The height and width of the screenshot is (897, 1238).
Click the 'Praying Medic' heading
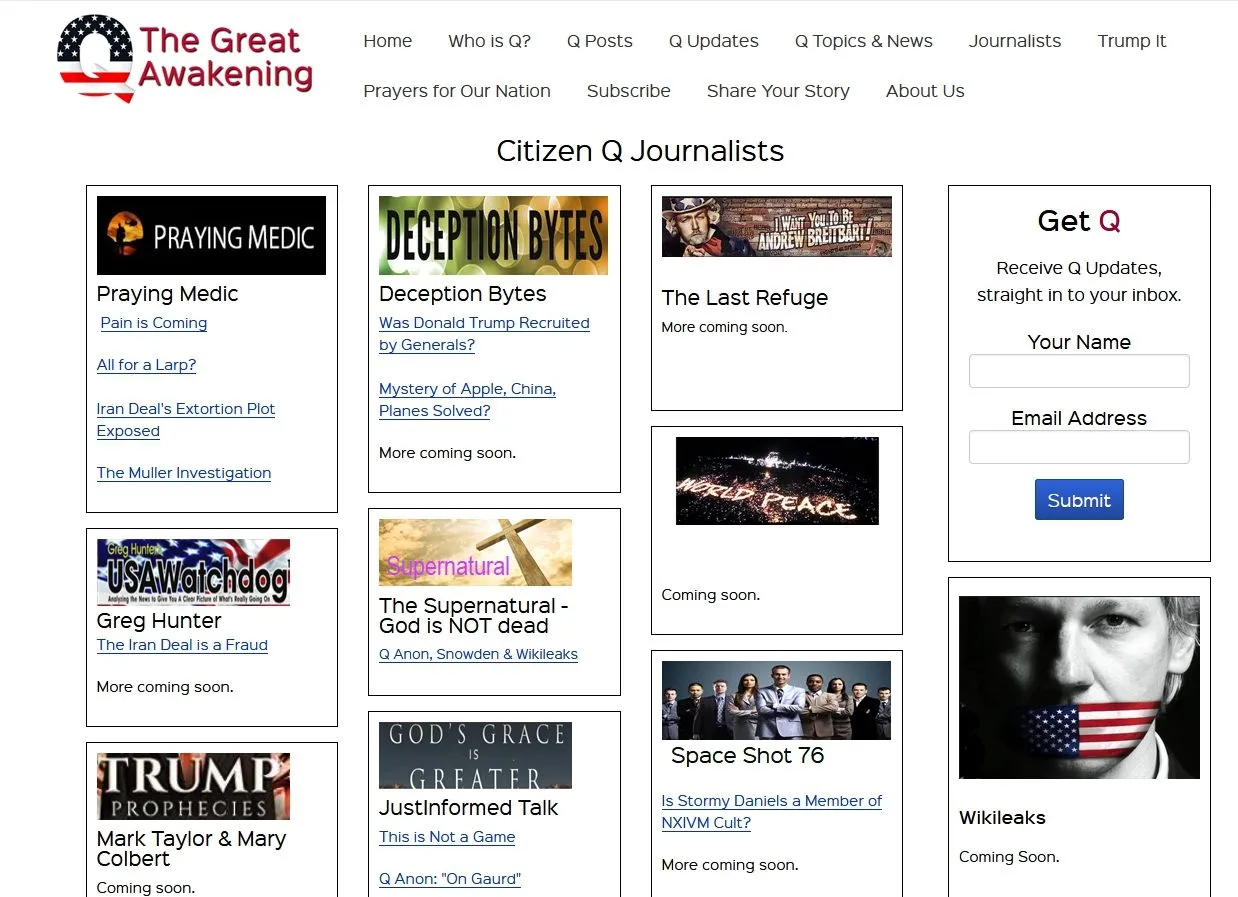point(168,294)
